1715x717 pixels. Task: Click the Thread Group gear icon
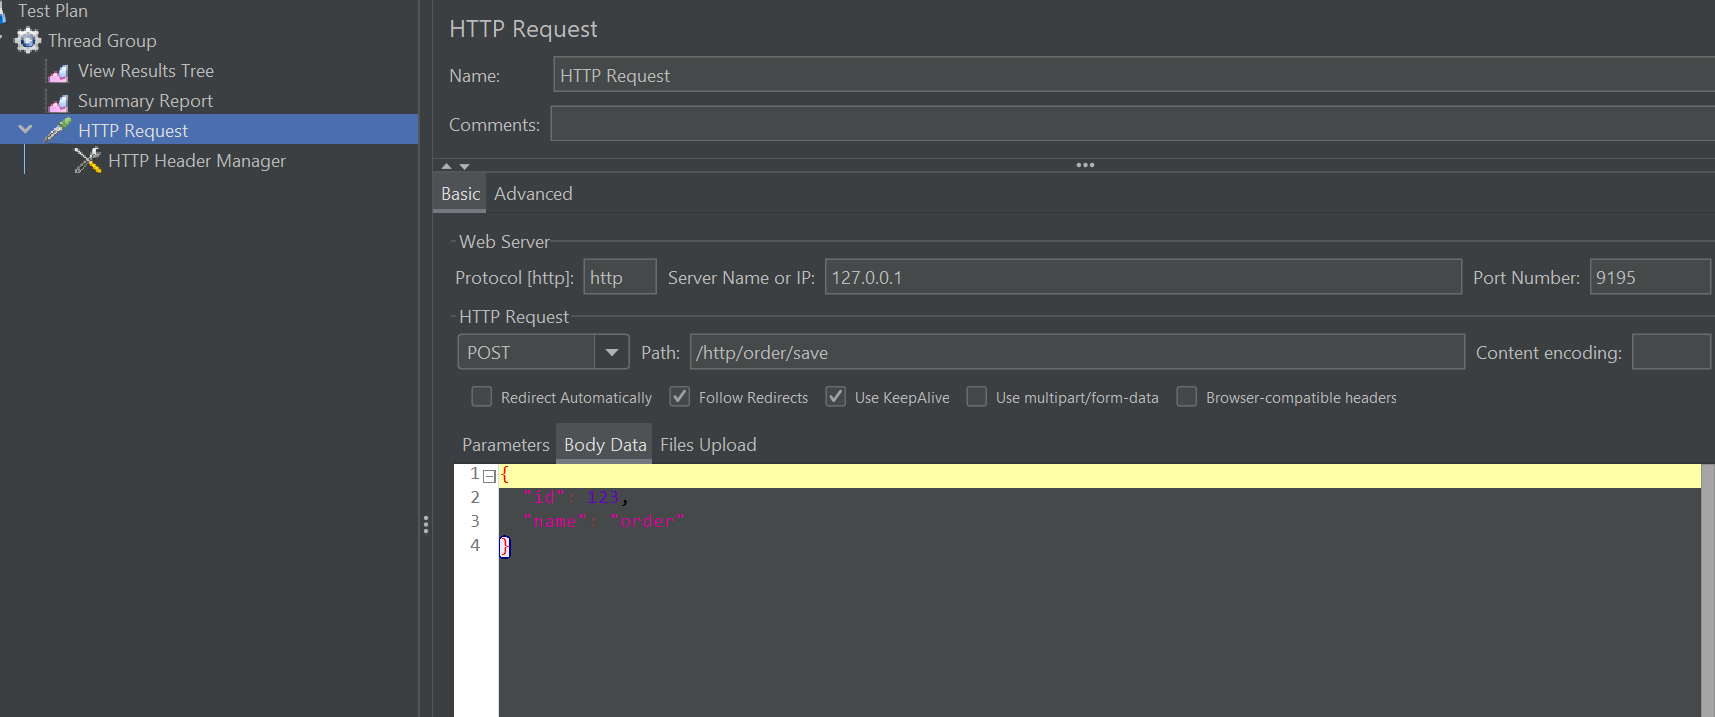click(28, 41)
